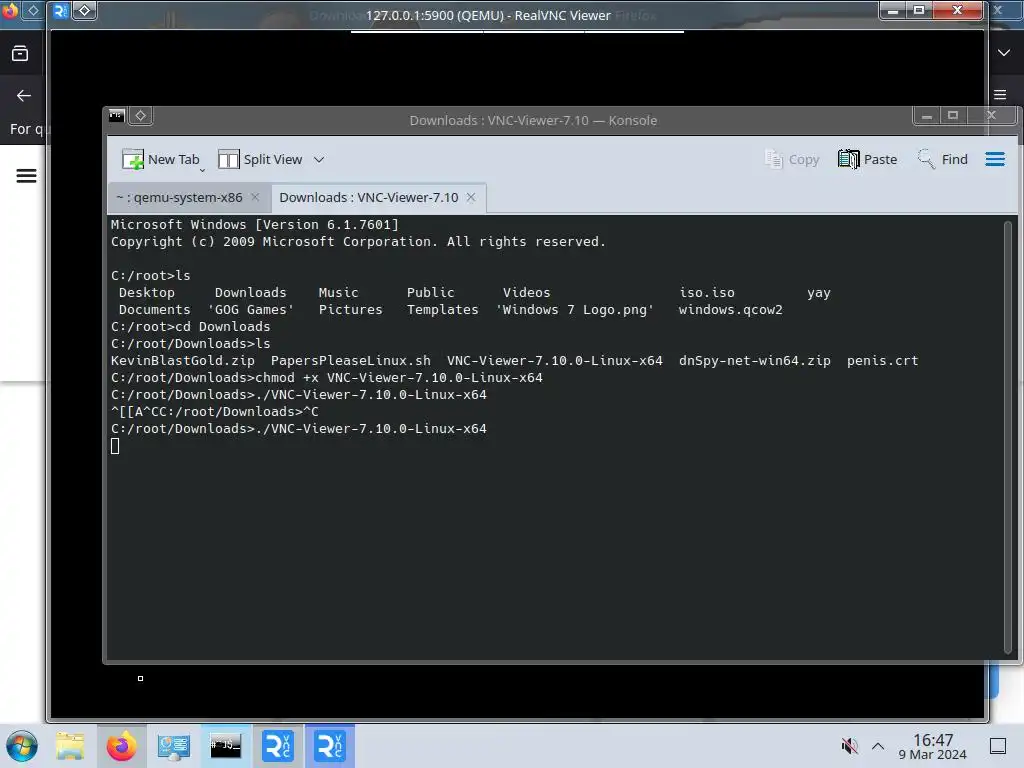Open the Konsole hamburger menu
The width and height of the screenshot is (1024, 768).
(995, 159)
